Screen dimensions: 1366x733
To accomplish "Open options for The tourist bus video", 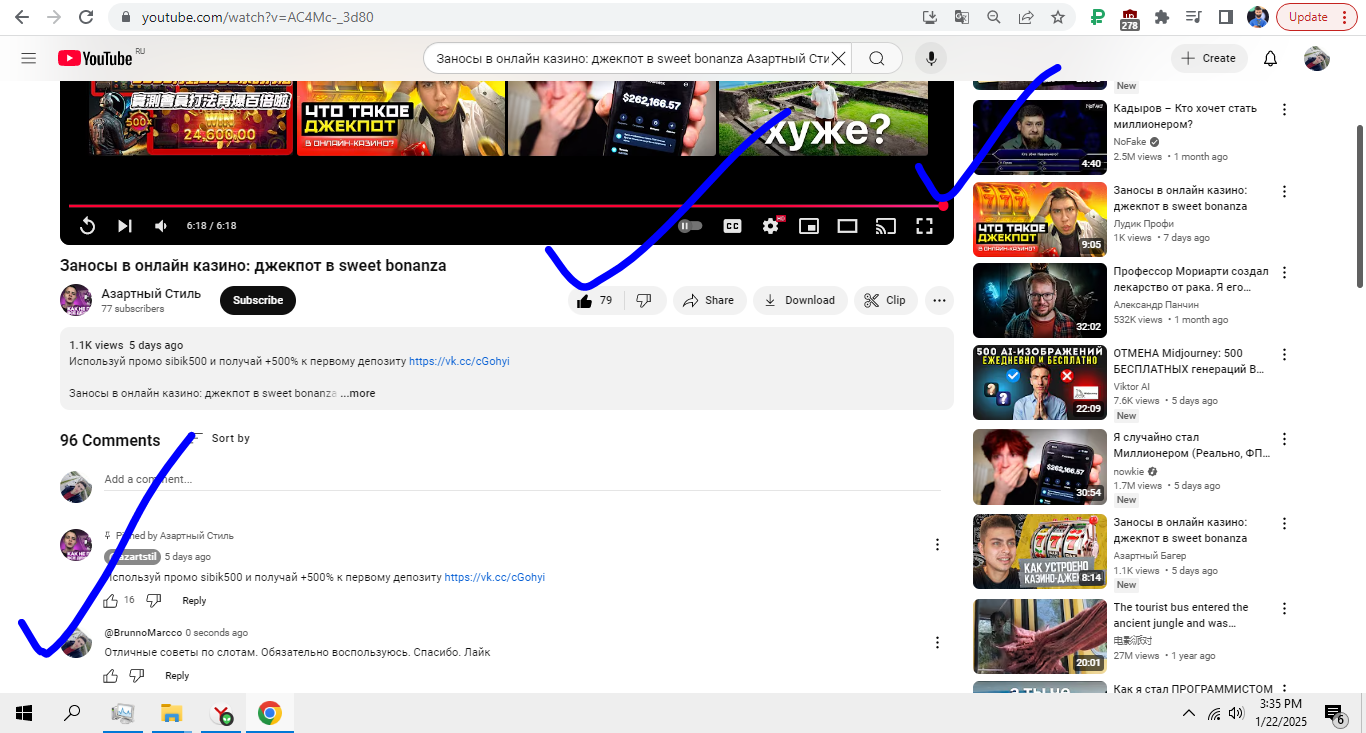I will point(1285,608).
